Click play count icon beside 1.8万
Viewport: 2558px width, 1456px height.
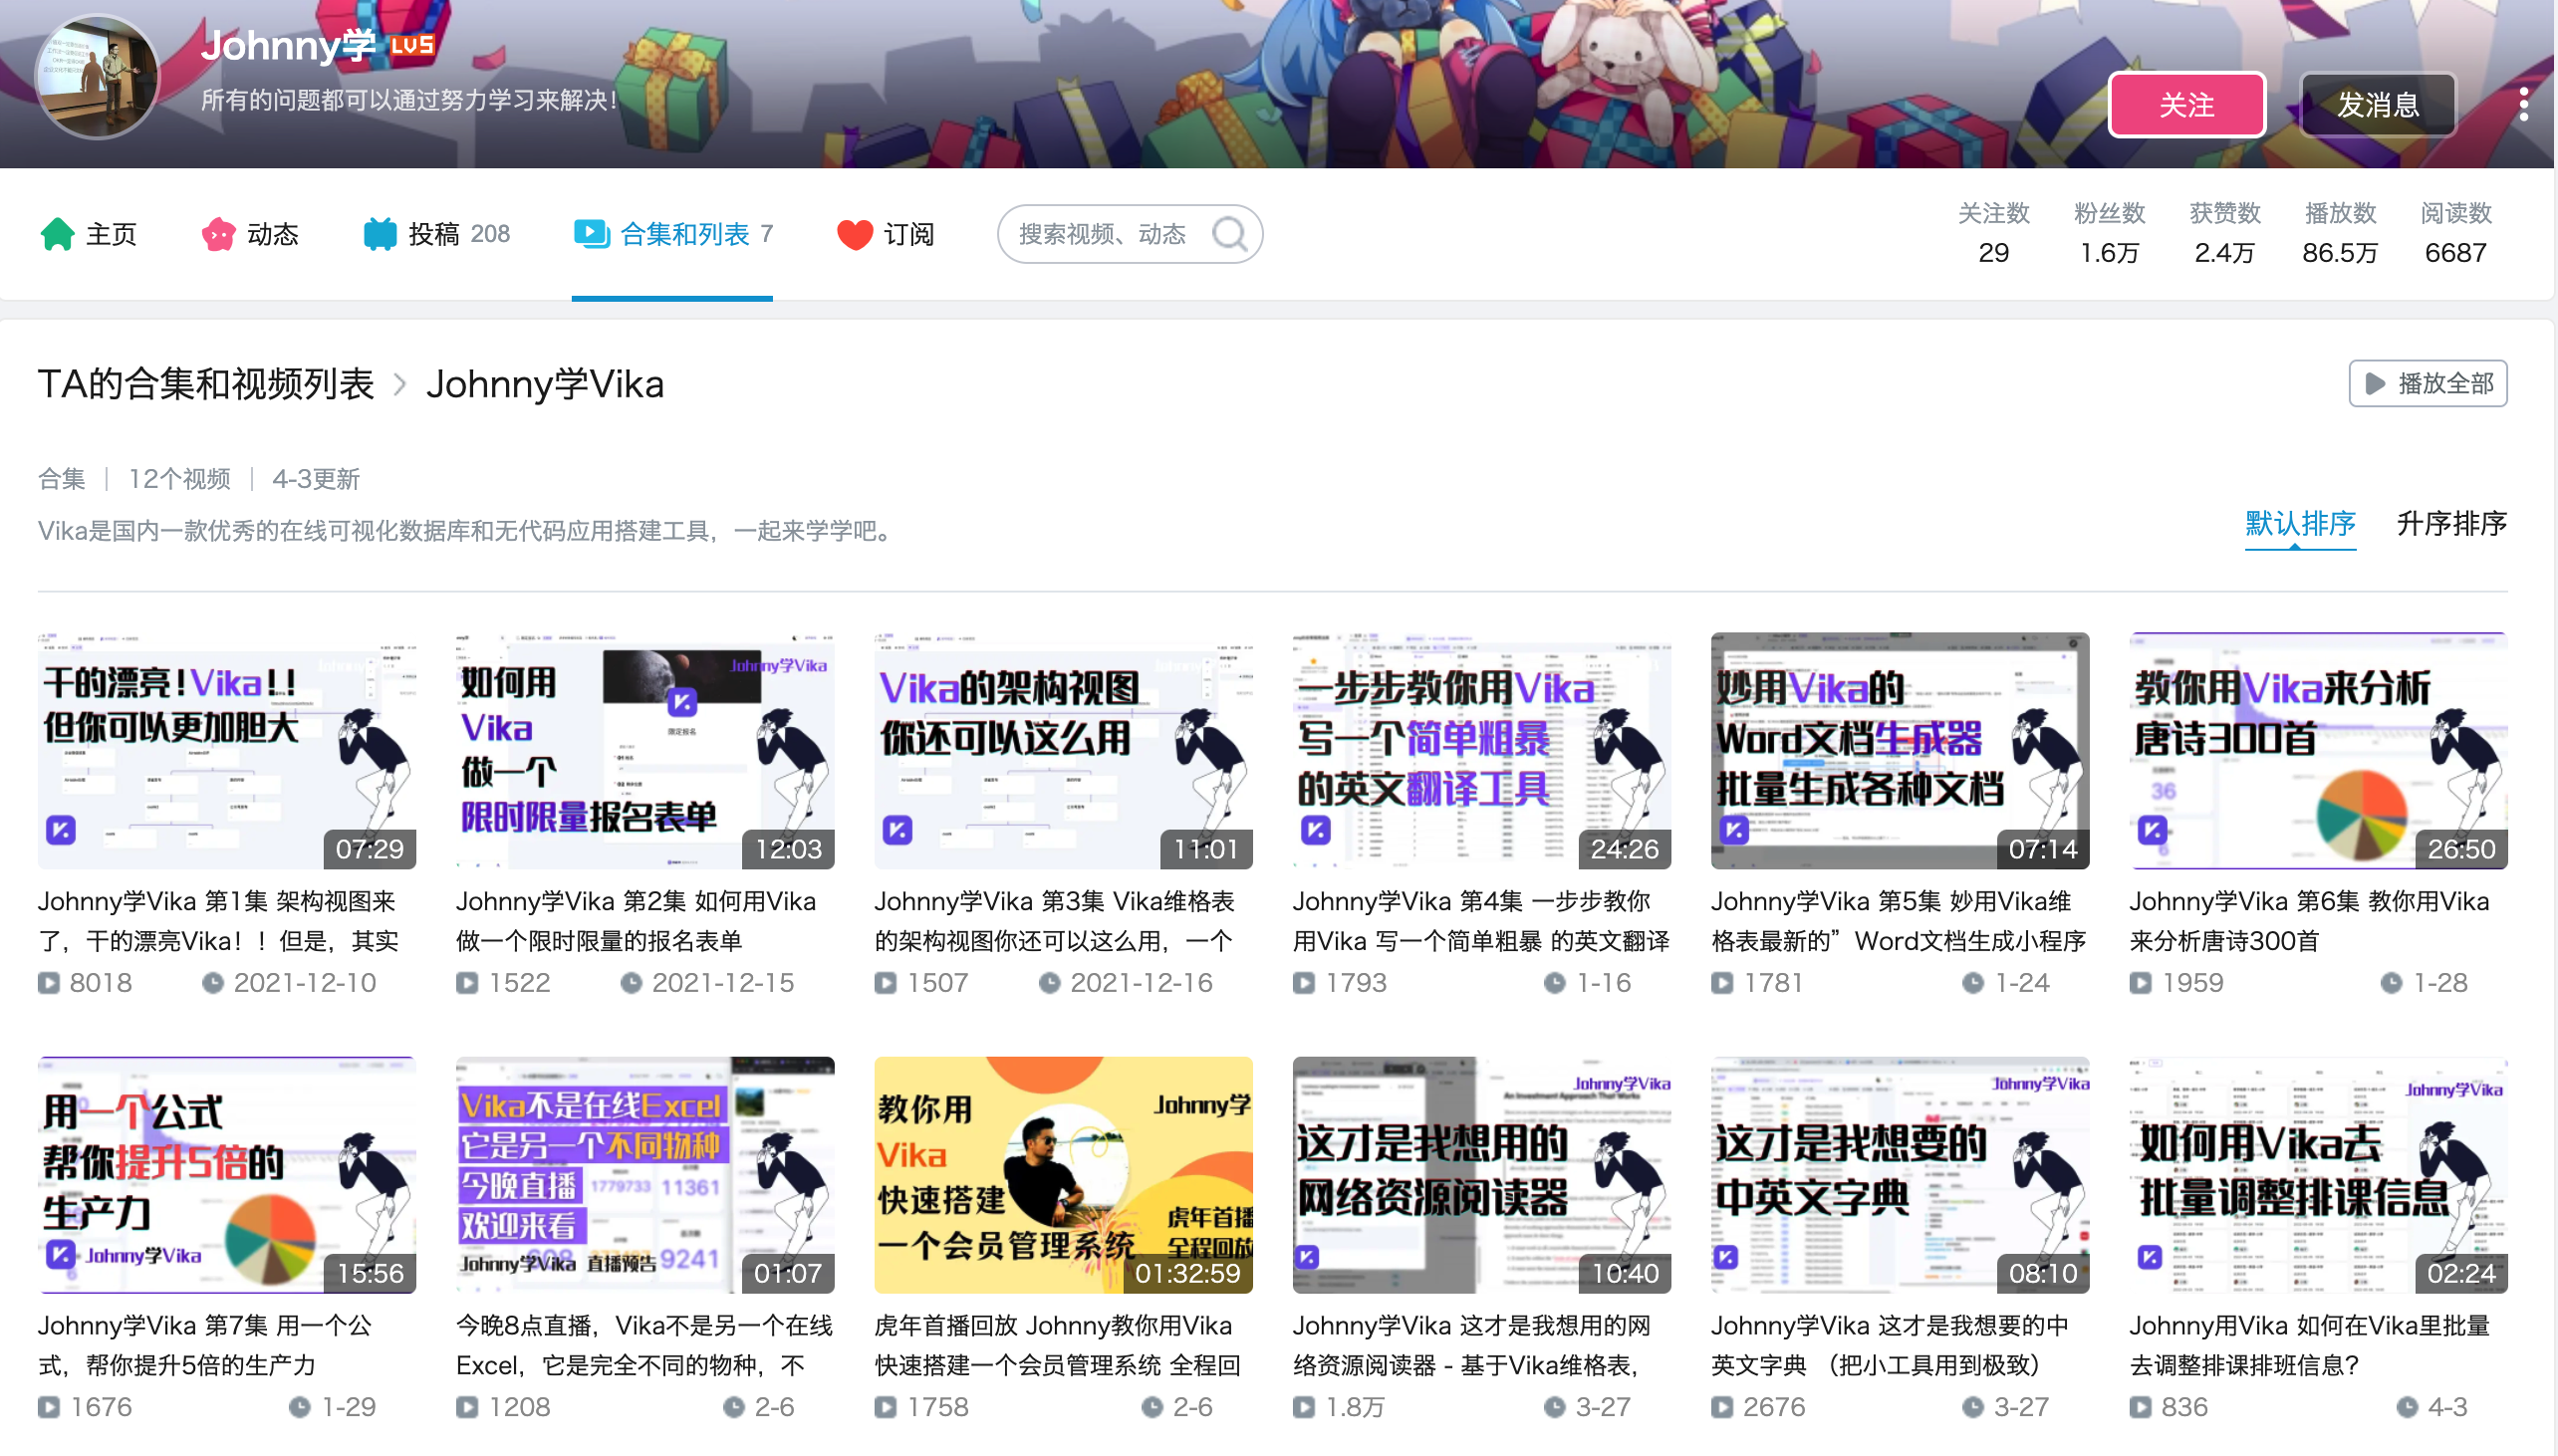pos(1304,1407)
